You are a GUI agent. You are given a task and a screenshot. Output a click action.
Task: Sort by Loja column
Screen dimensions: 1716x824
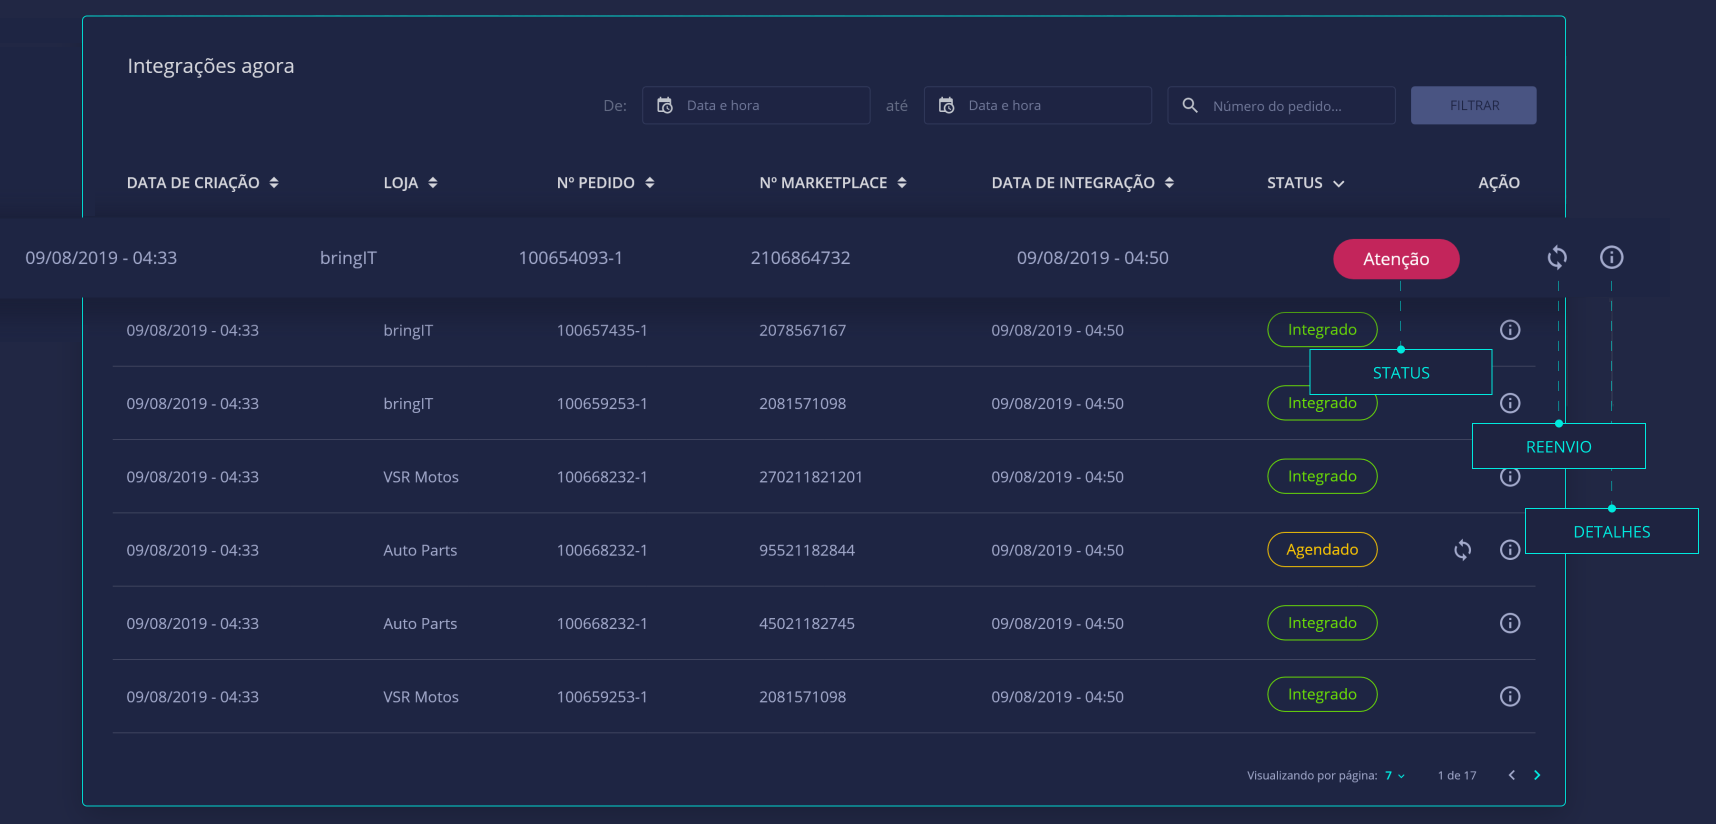click(x=433, y=183)
